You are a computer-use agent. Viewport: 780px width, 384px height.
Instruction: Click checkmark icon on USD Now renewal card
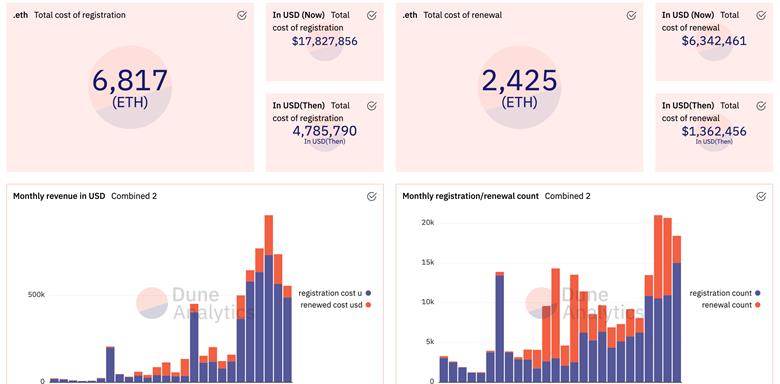(x=761, y=15)
